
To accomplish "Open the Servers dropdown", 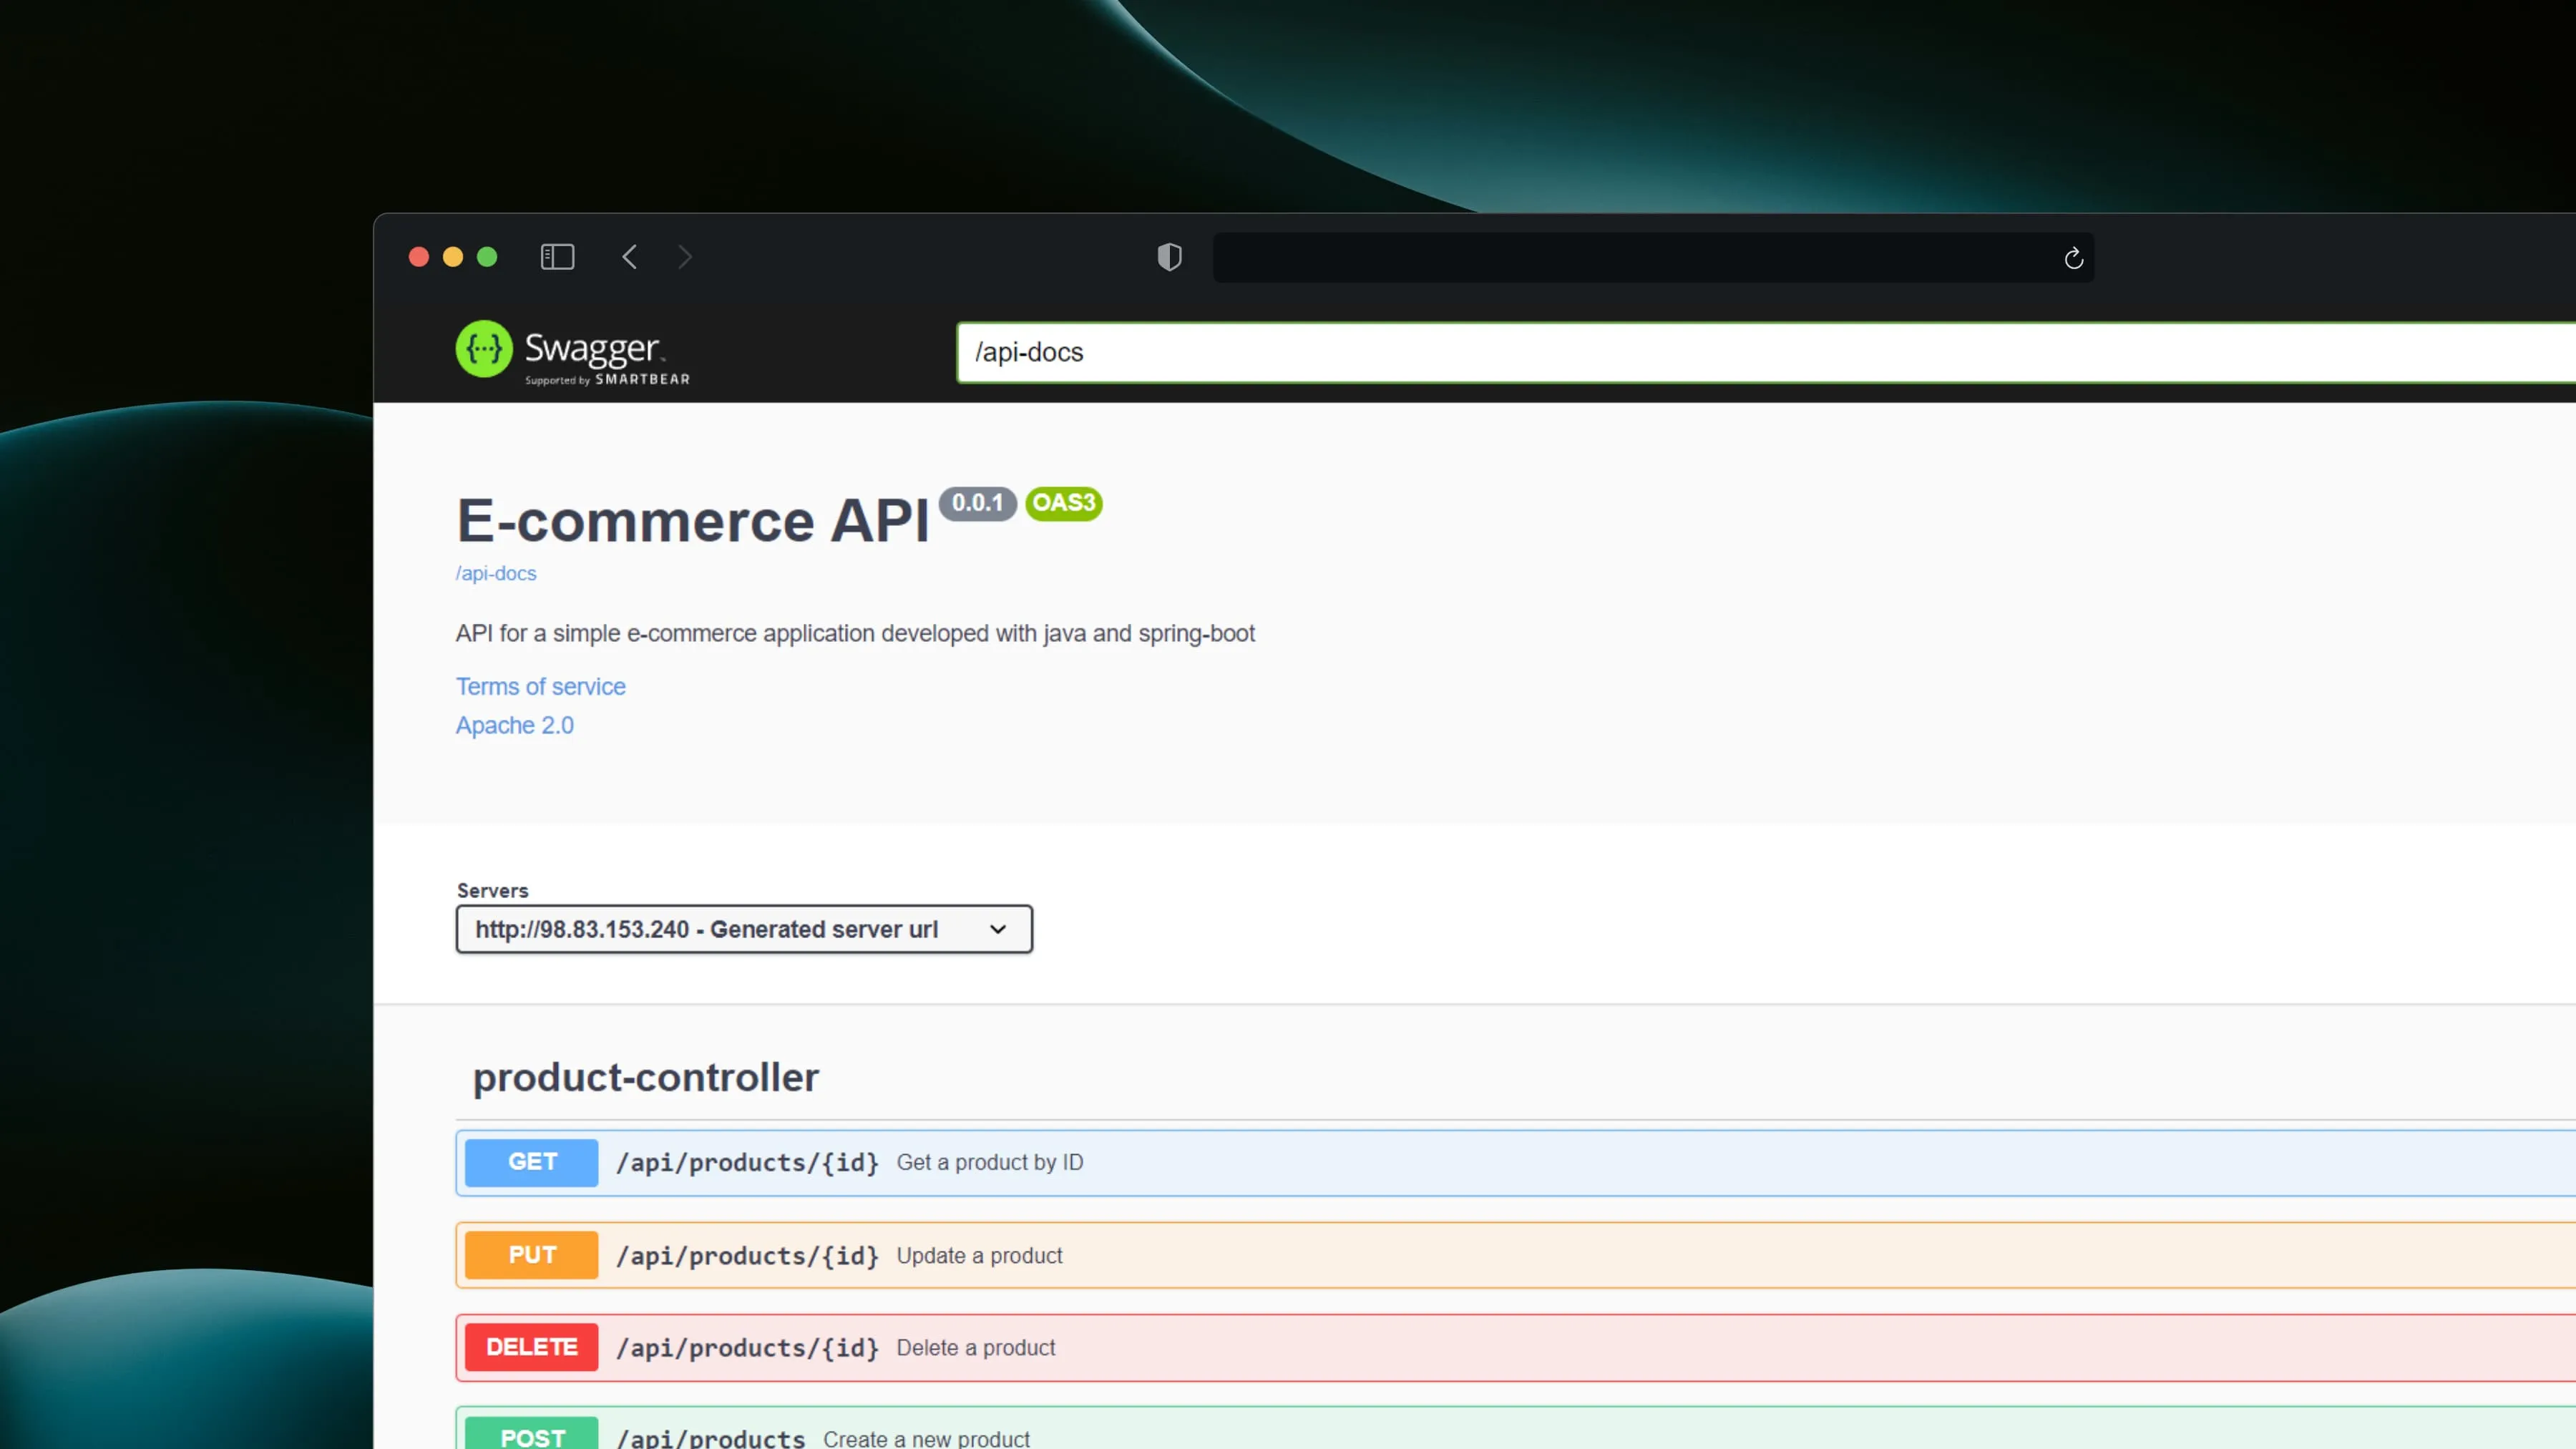I will (743, 929).
